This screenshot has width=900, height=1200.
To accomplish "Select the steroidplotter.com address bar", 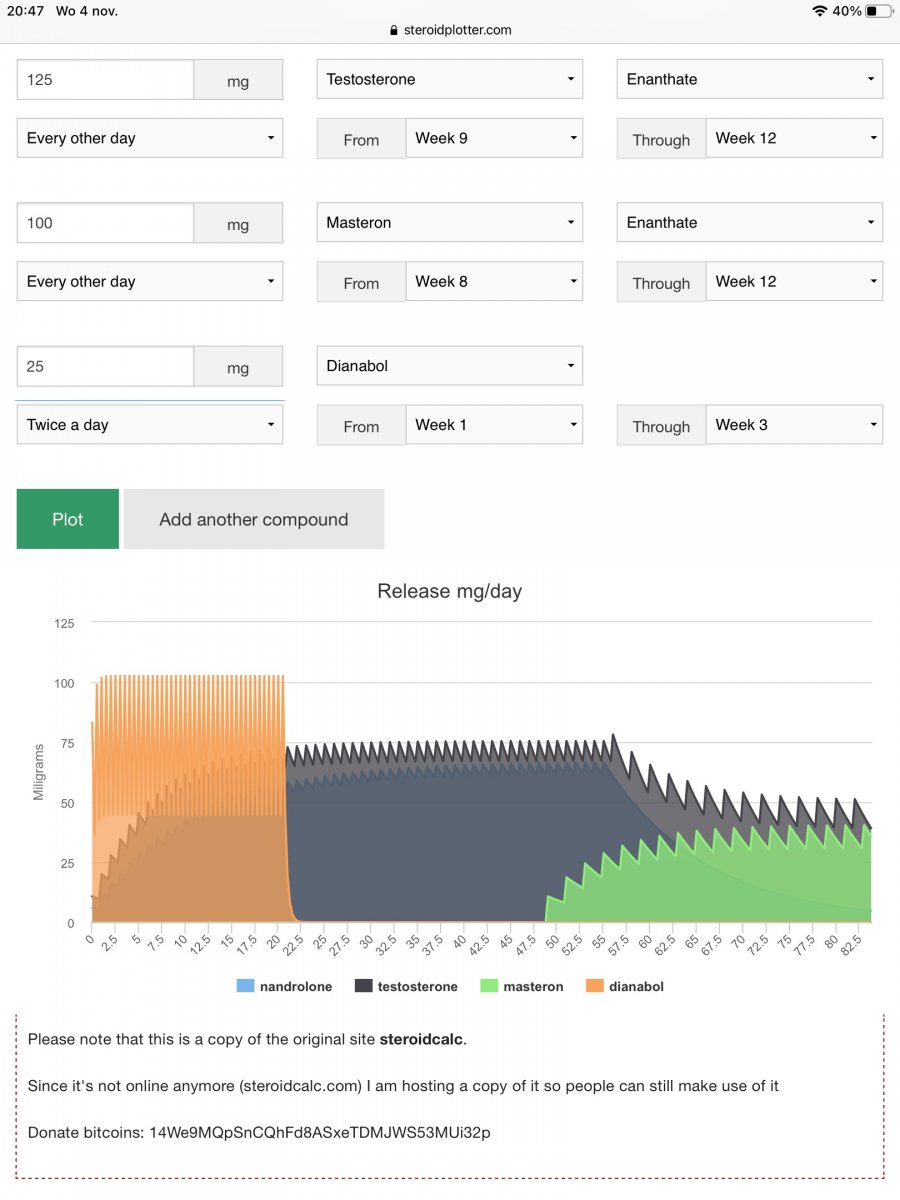I will point(450,30).
